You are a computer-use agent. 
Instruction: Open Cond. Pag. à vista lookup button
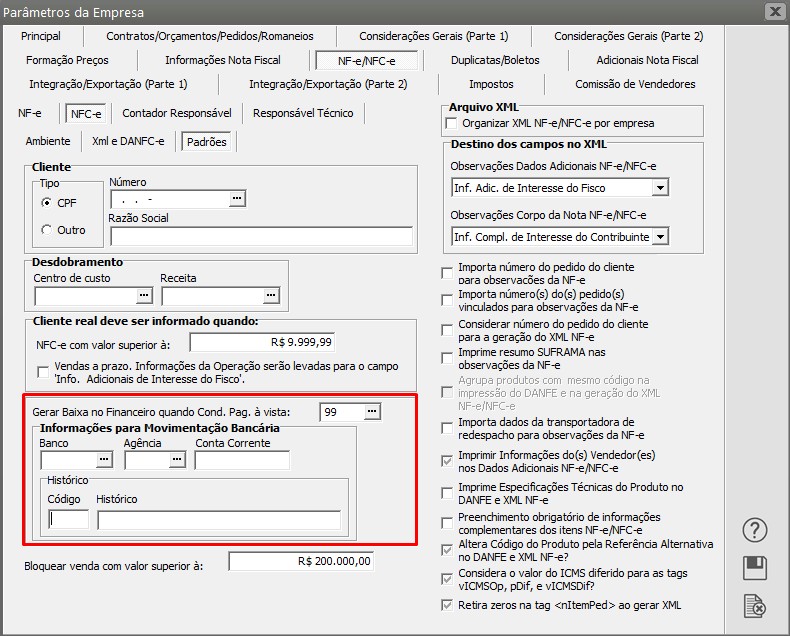coord(371,412)
